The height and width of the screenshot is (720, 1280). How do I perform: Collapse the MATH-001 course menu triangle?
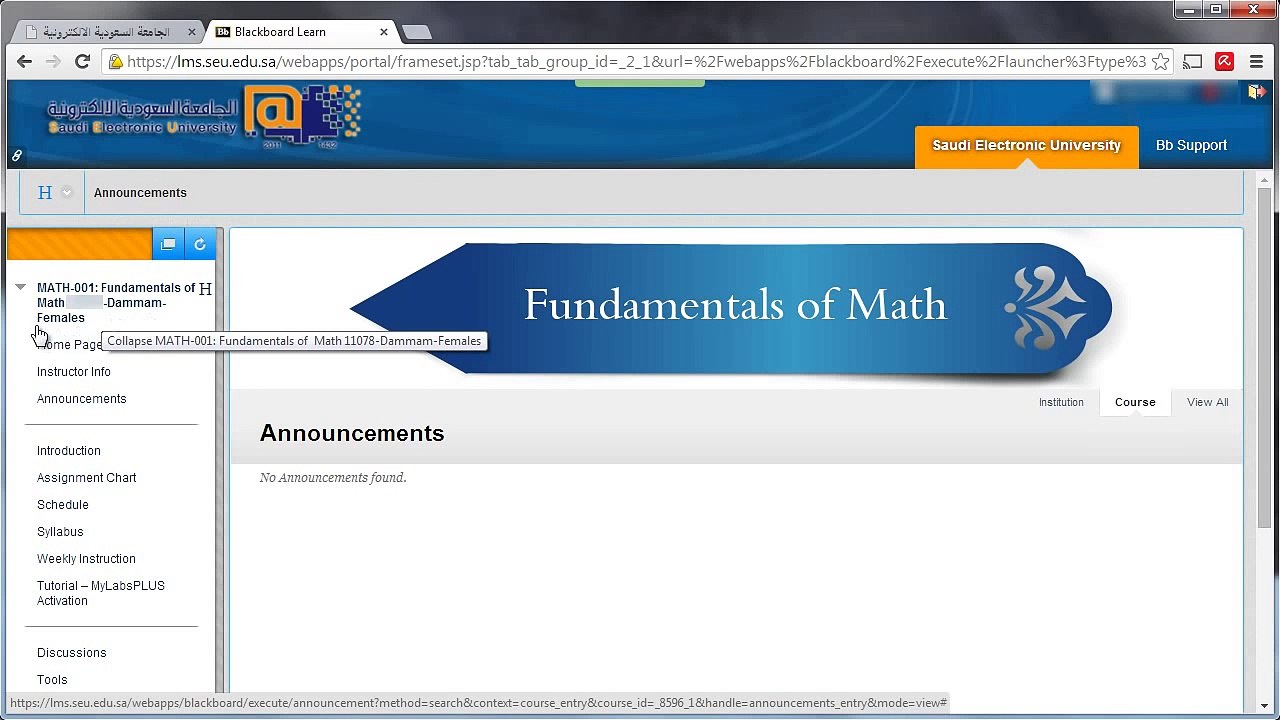coord(20,288)
